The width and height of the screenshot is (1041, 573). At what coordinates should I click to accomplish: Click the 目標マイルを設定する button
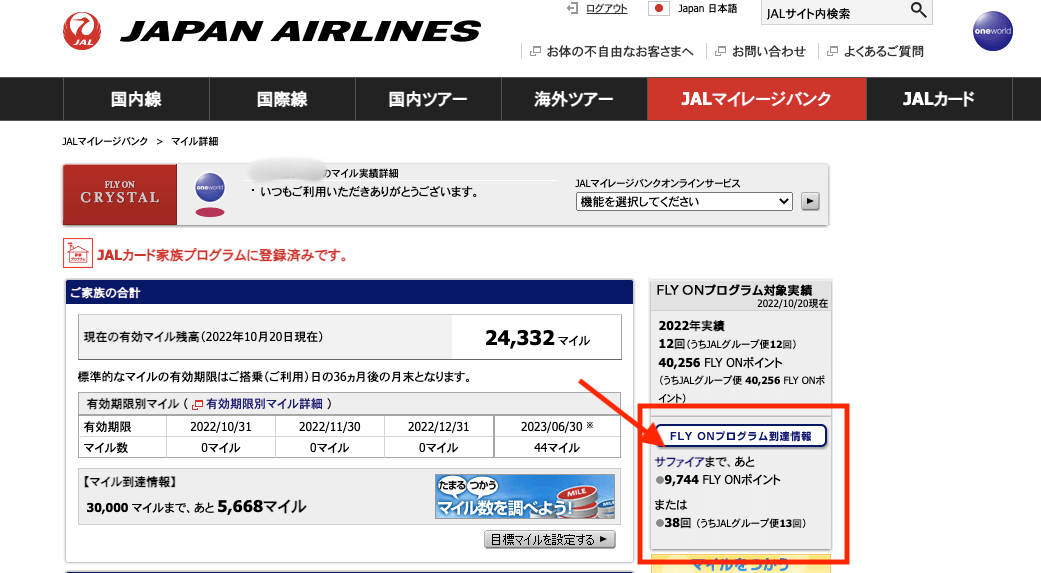point(550,540)
